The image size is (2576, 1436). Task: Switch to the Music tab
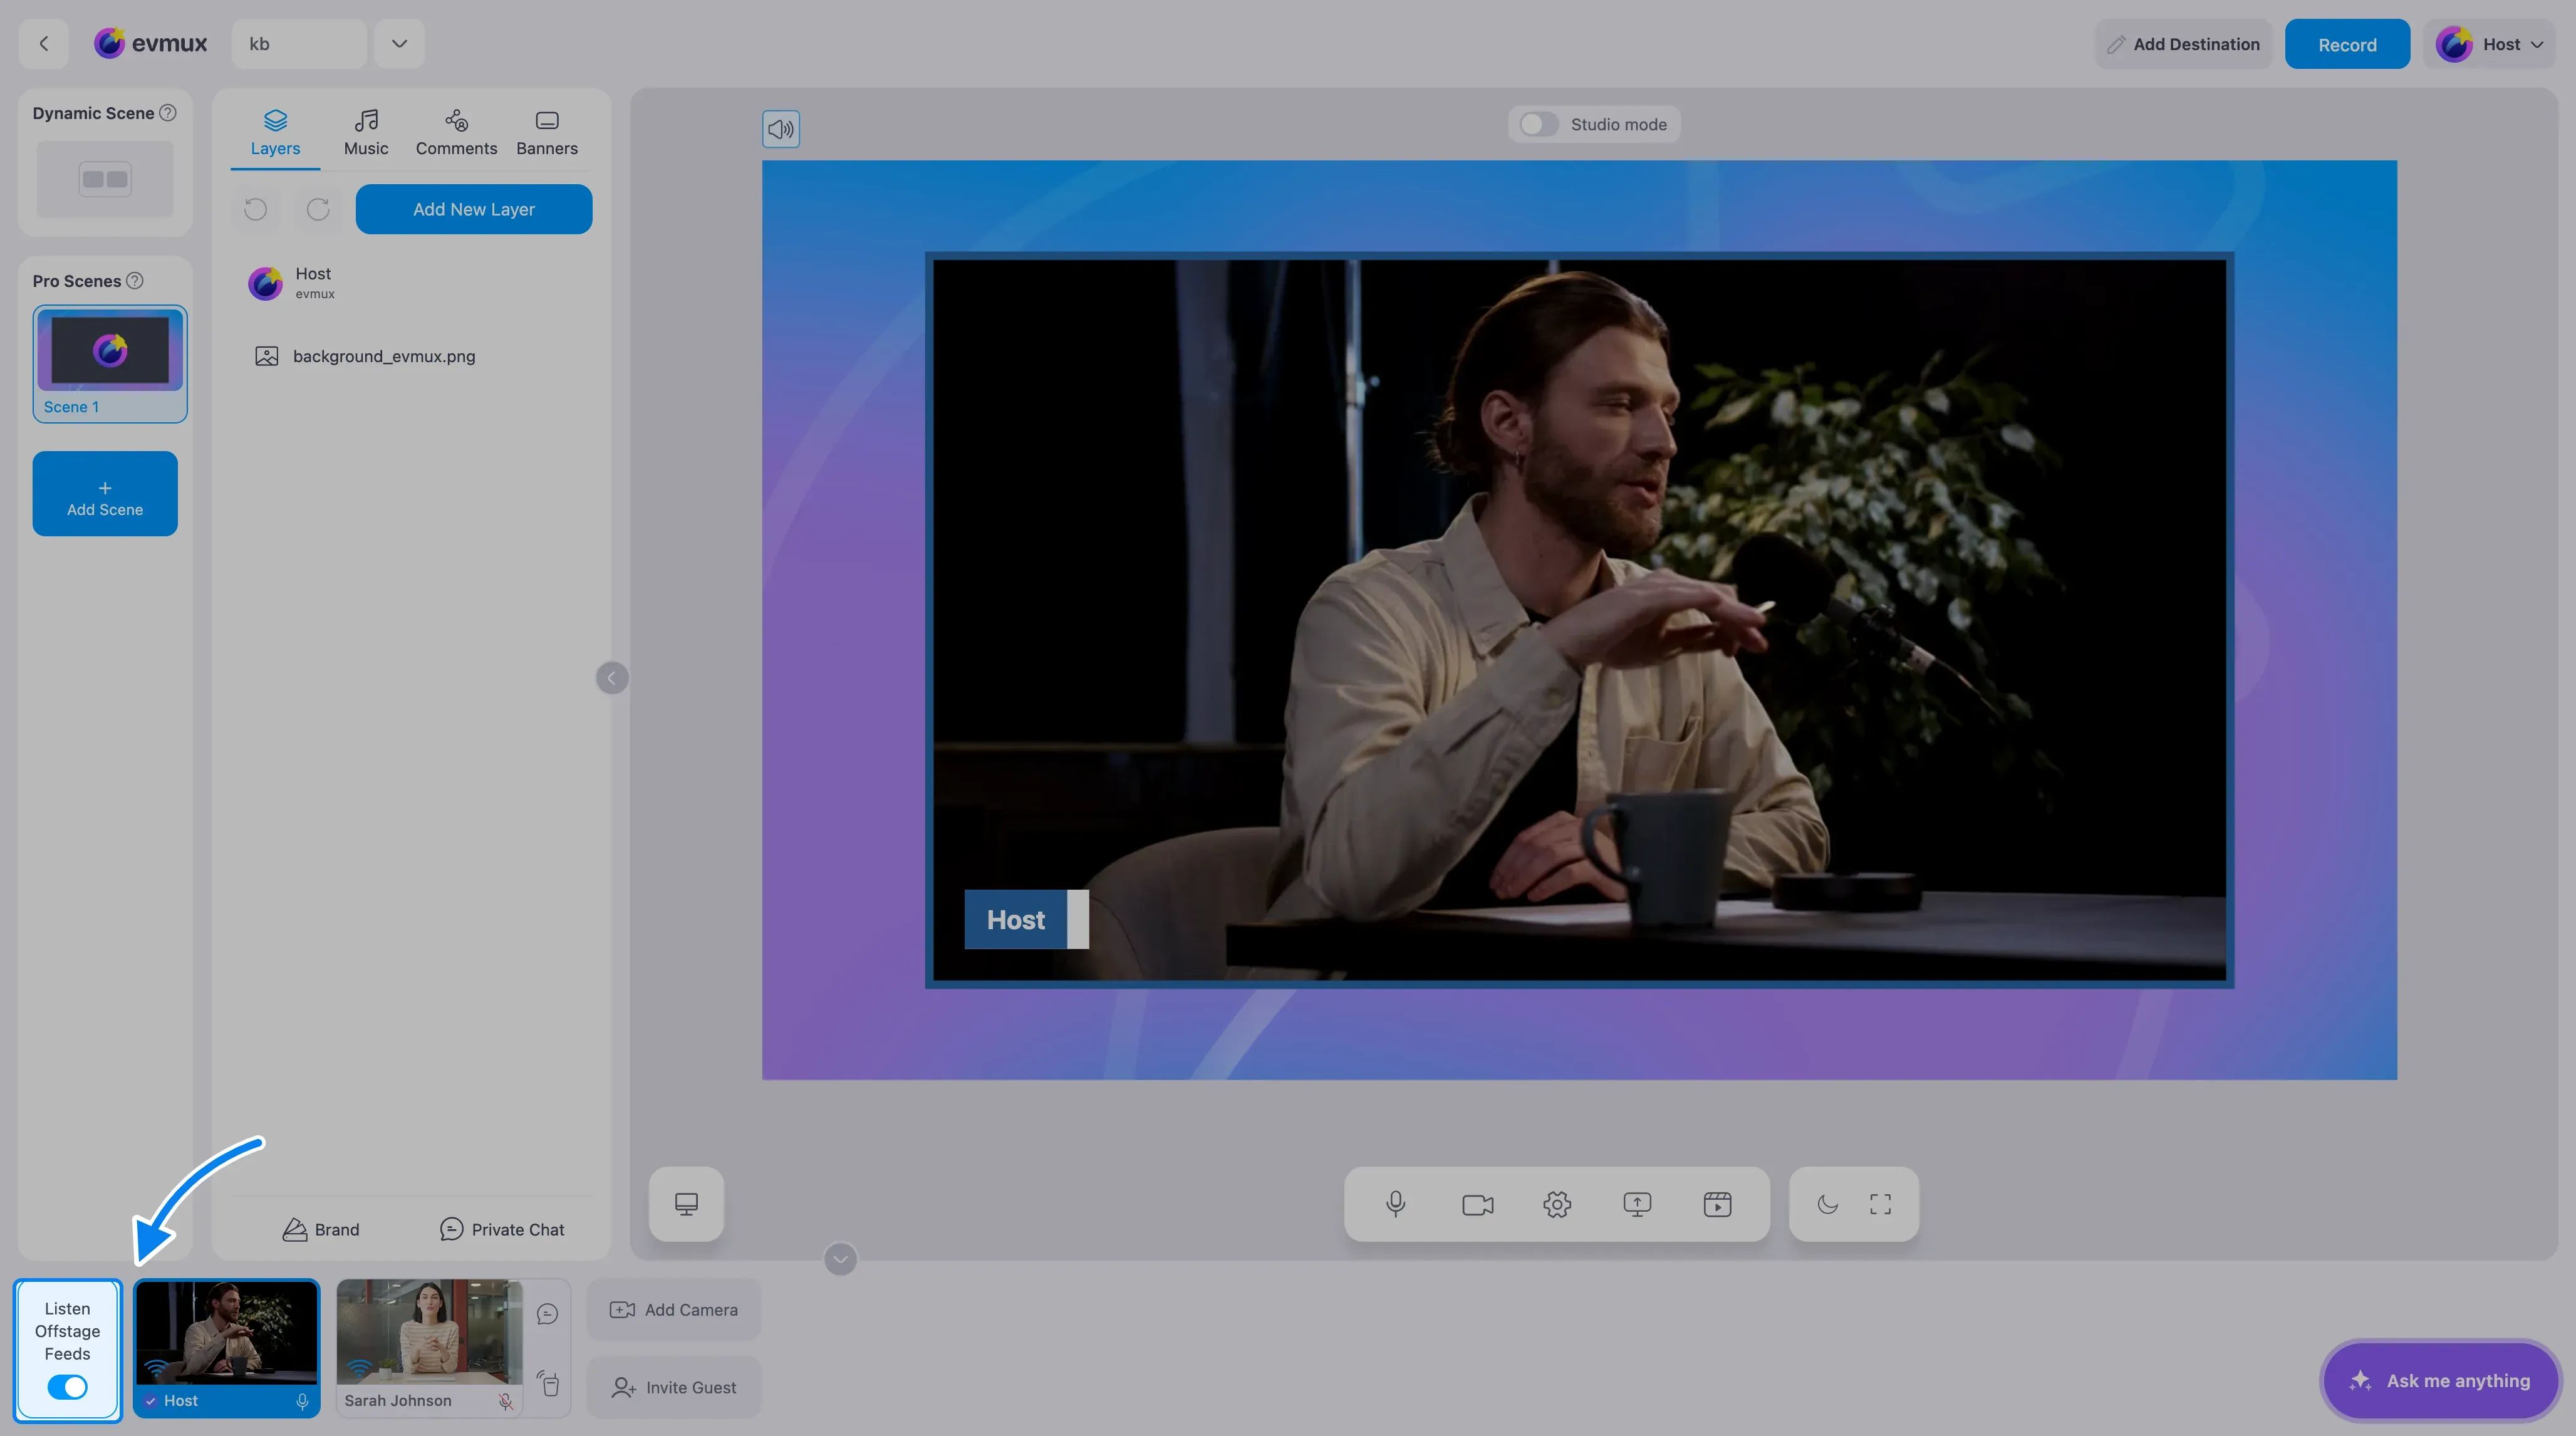[x=366, y=133]
